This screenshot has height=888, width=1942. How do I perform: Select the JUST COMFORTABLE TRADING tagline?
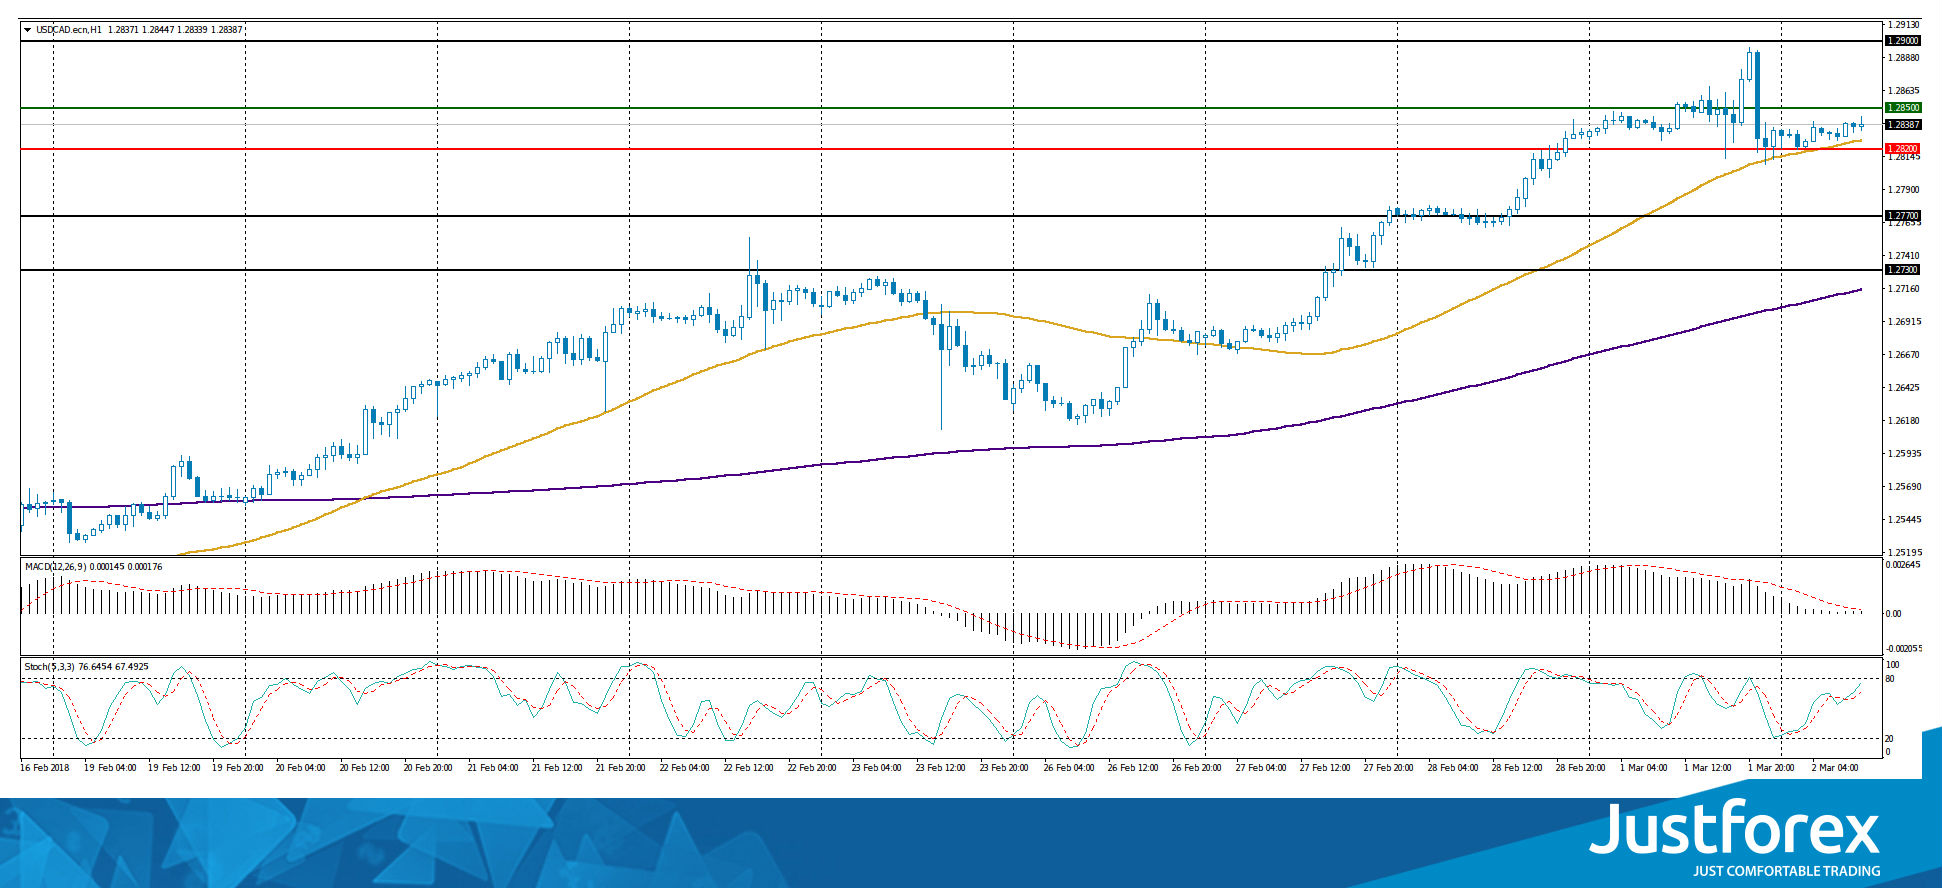pyautogui.click(x=1786, y=871)
